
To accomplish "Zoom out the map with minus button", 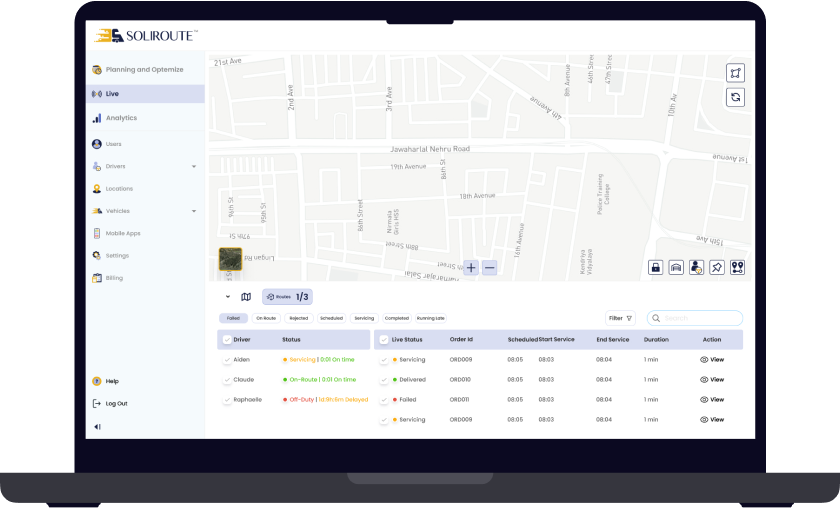I will coord(490,268).
